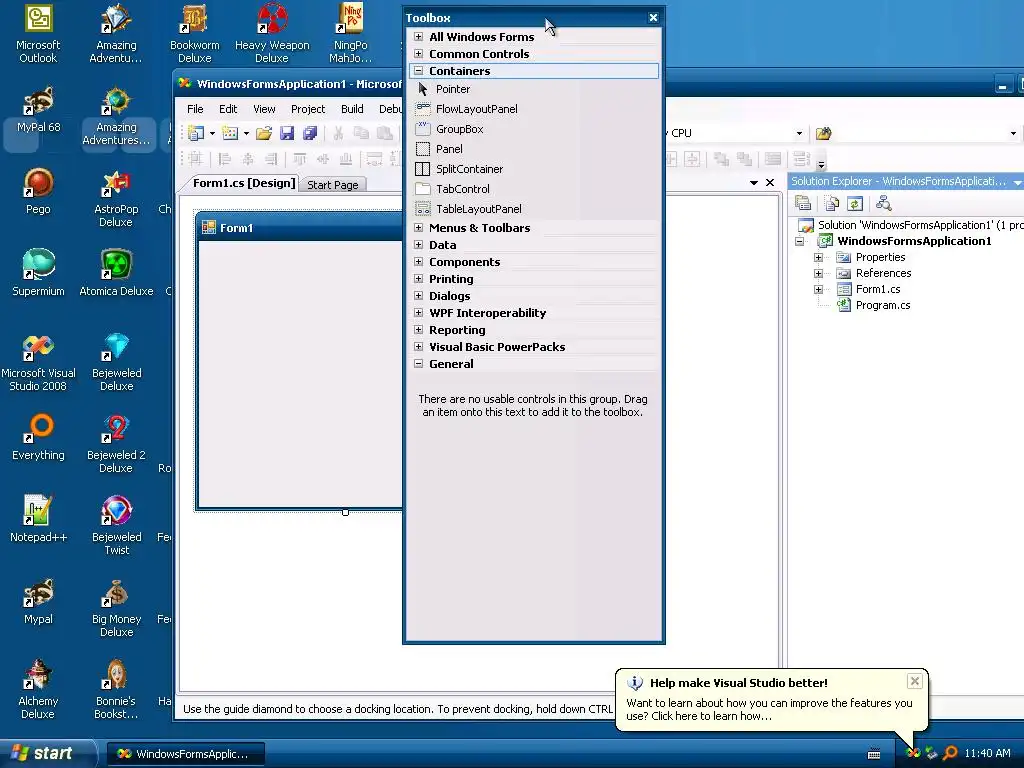This screenshot has height=768, width=1024.
Task: Click the Open File folder icon
Action: point(264,133)
